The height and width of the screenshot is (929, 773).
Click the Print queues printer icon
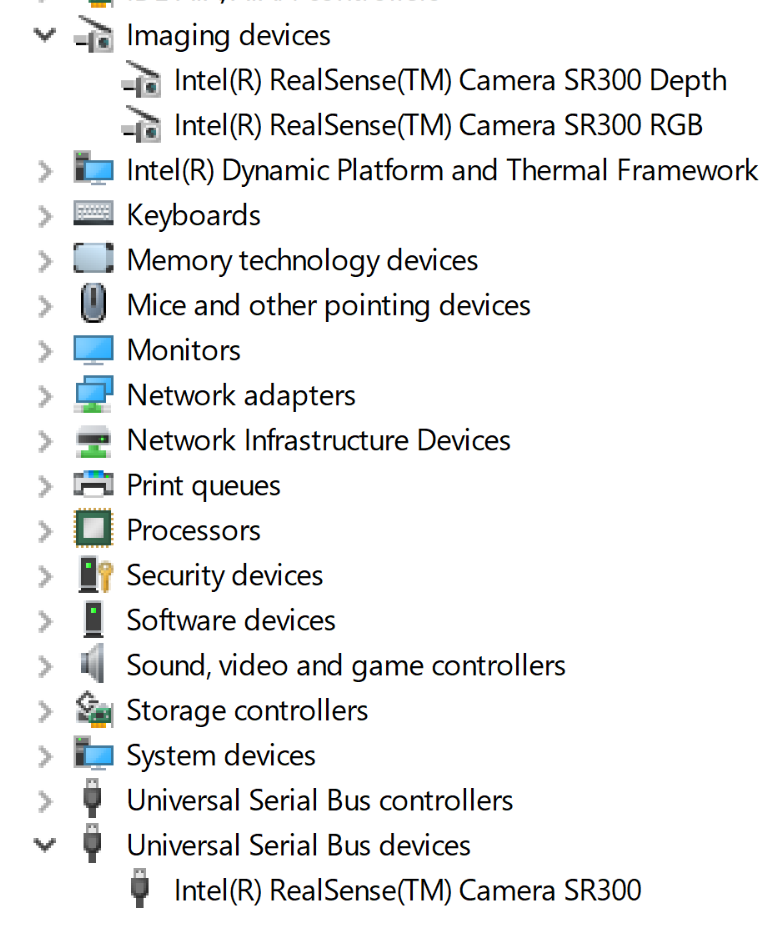click(x=94, y=485)
